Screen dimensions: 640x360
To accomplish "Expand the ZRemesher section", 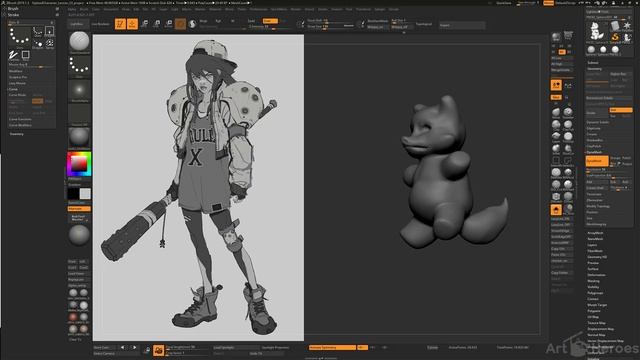I will click(x=594, y=200).
